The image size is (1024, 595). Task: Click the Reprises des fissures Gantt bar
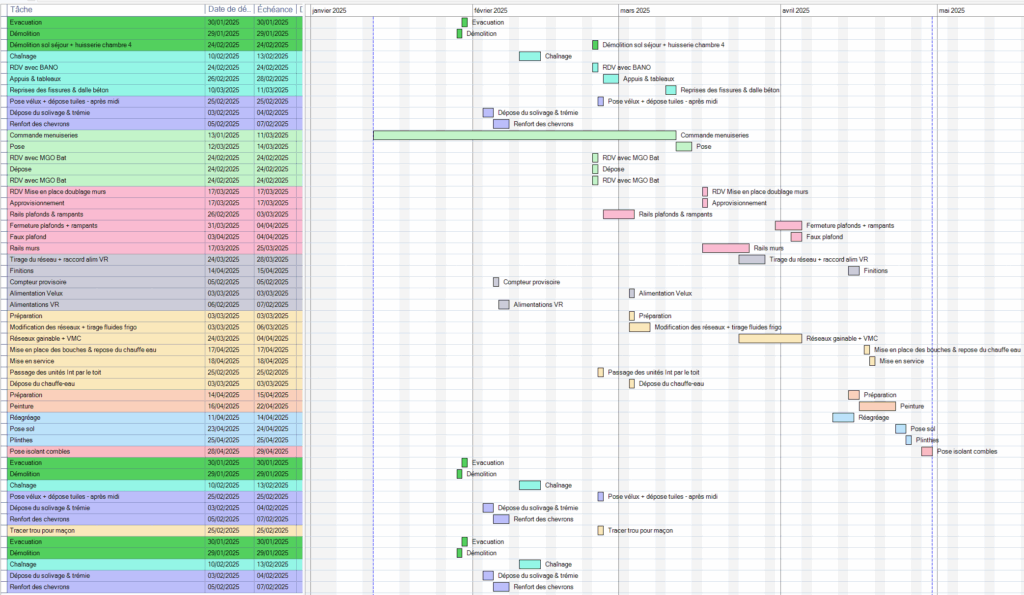[x=671, y=90]
